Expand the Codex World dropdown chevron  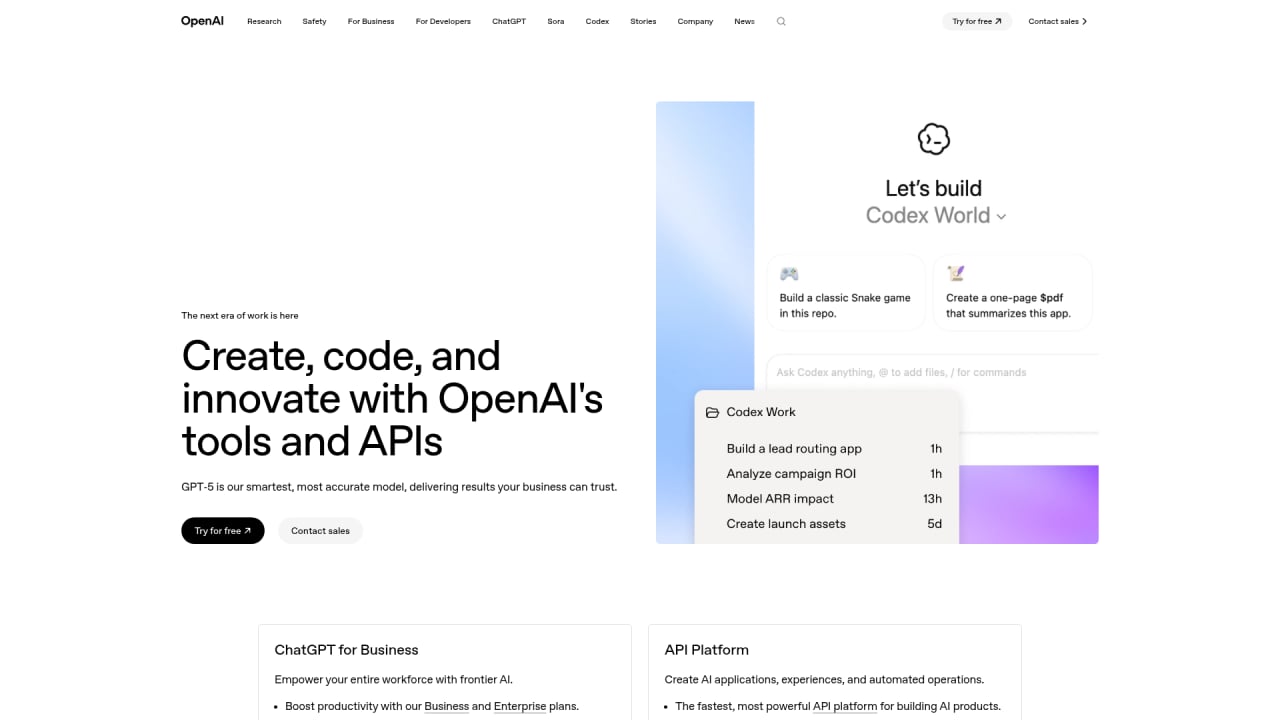point(1001,216)
